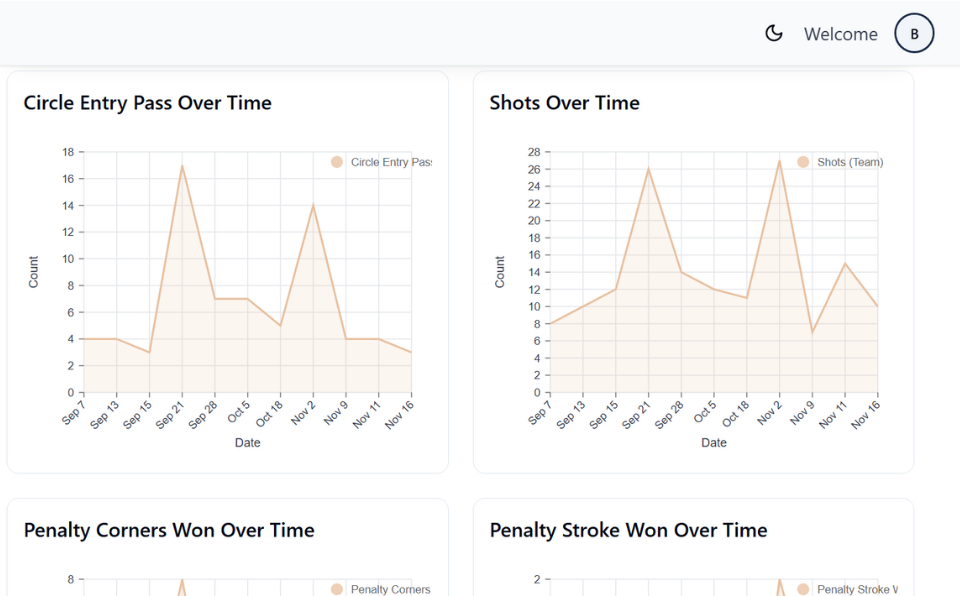
Task: Select the Sep 21 peak on Circle Entry Pass chart
Action: click(x=183, y=167)
